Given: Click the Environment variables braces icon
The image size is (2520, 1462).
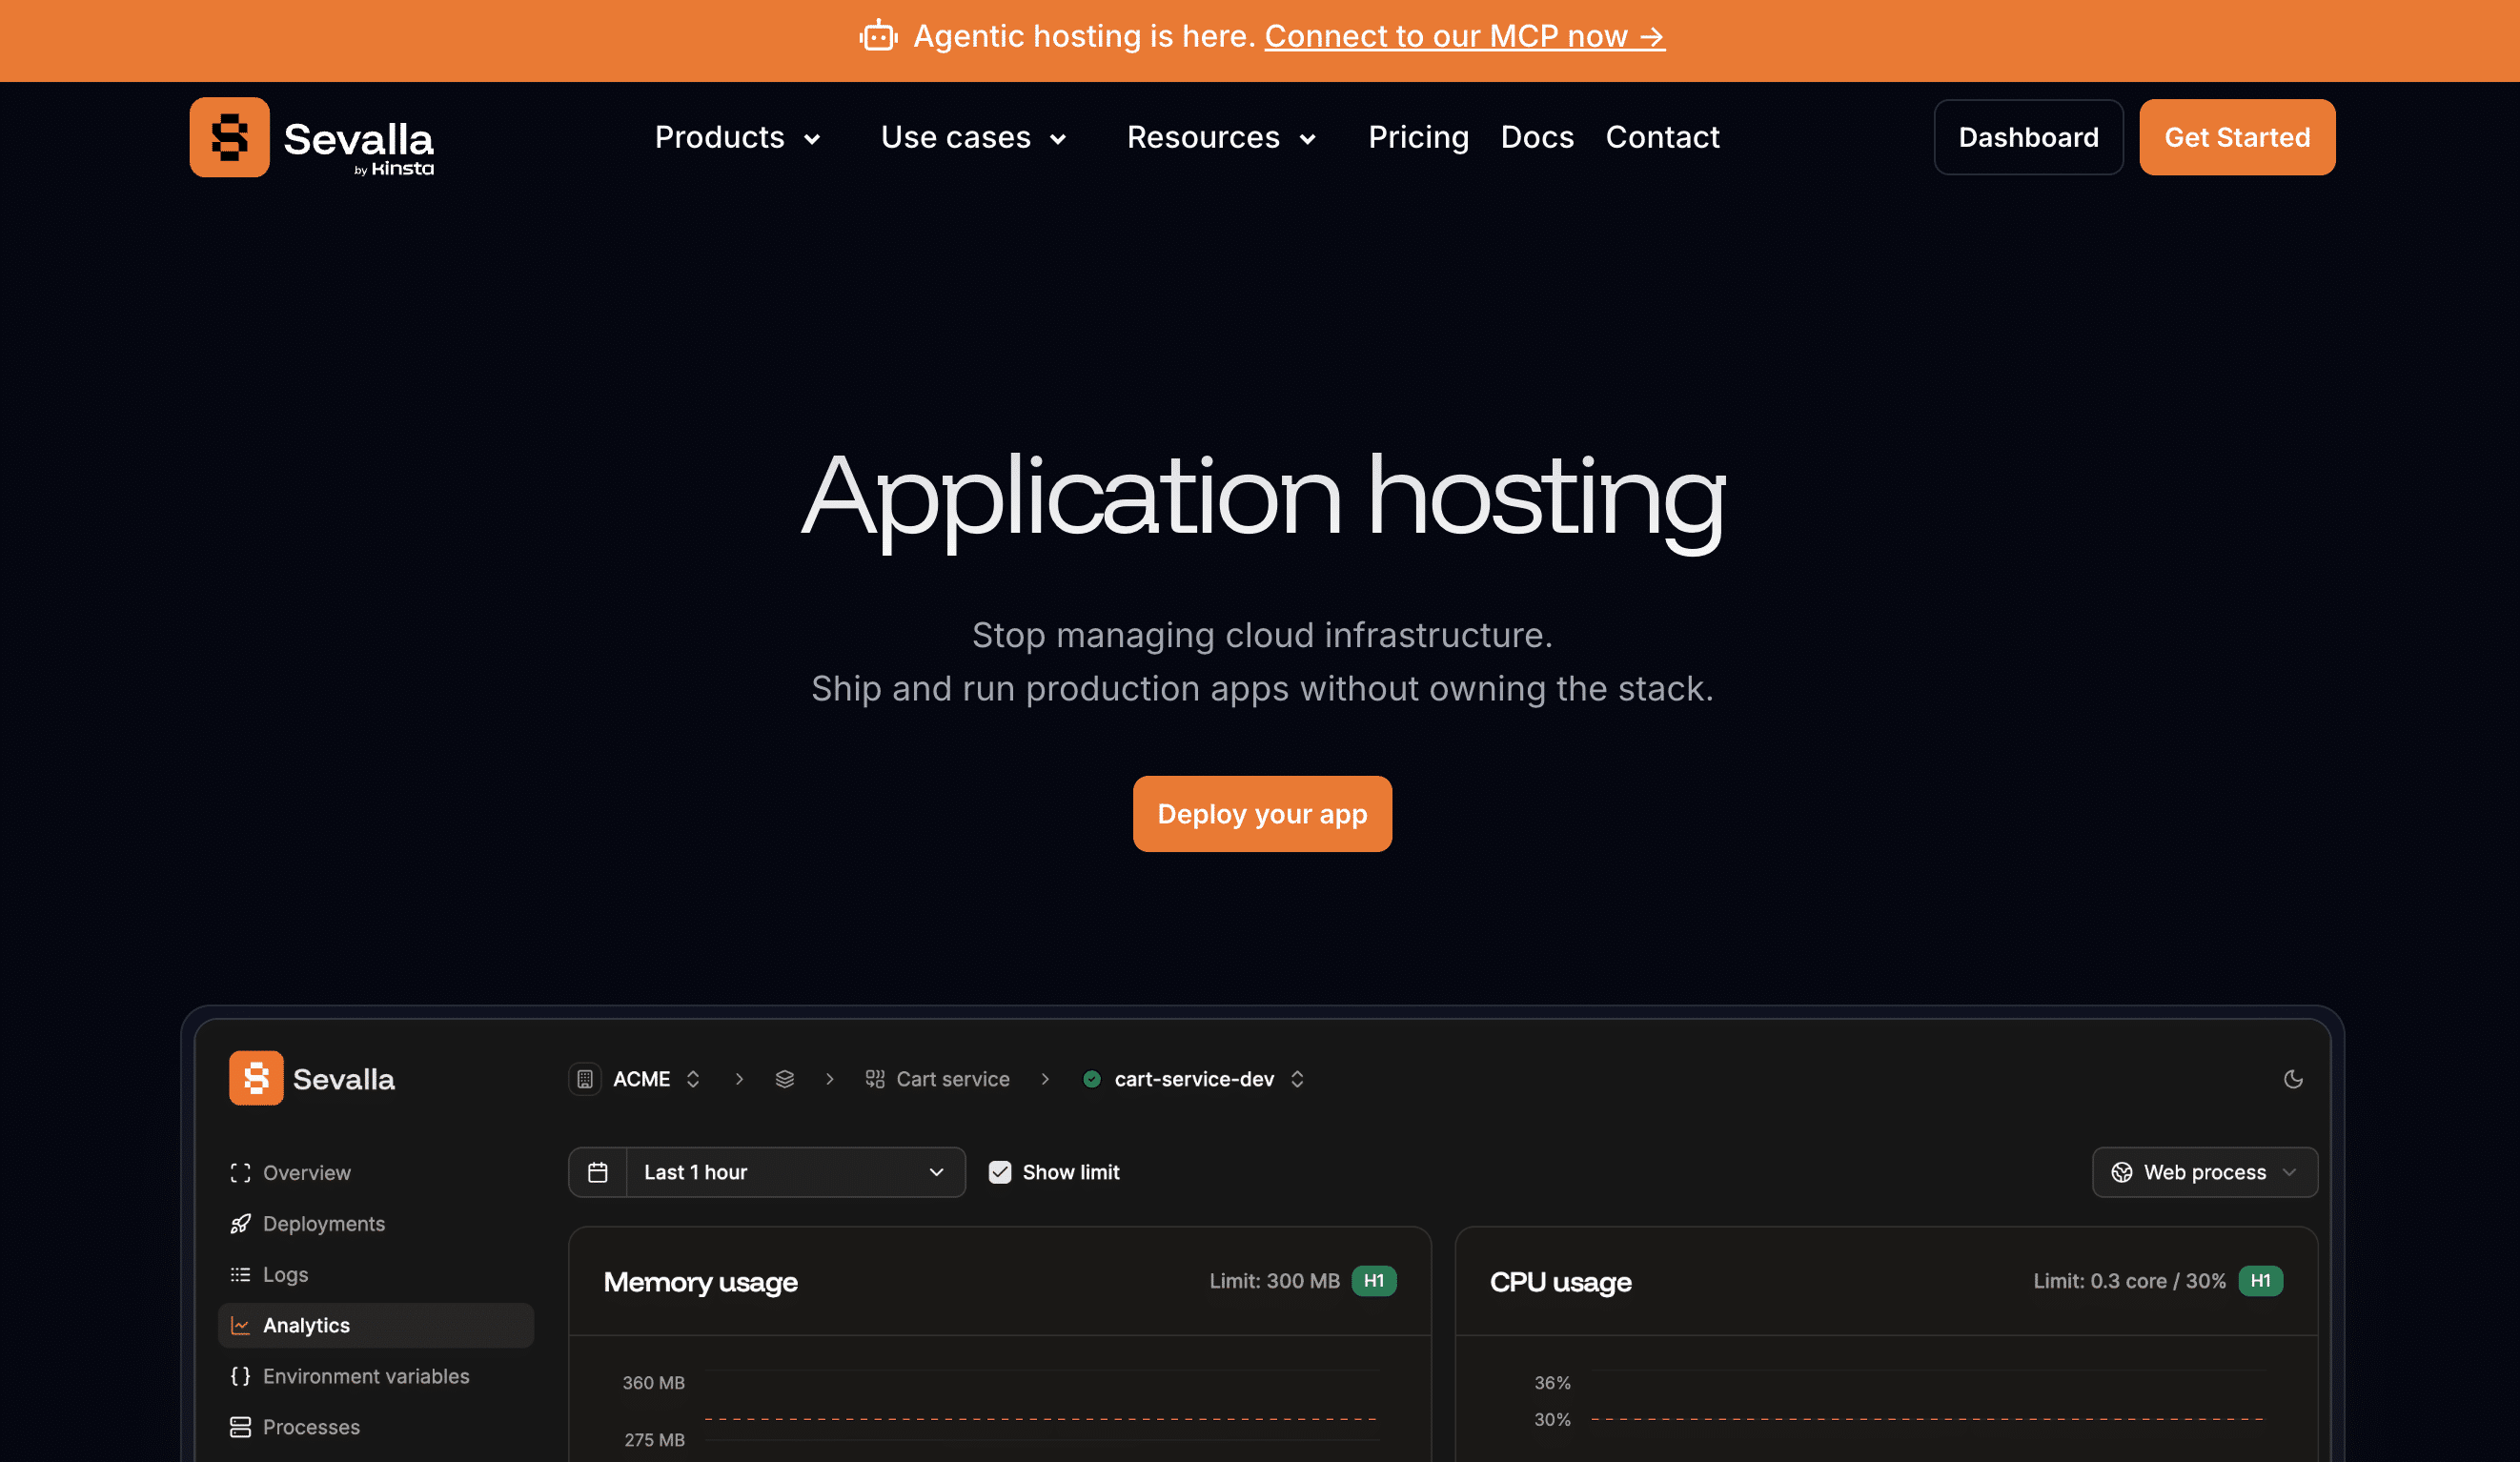Looking at the screenshot, I should coord(240,1376).
